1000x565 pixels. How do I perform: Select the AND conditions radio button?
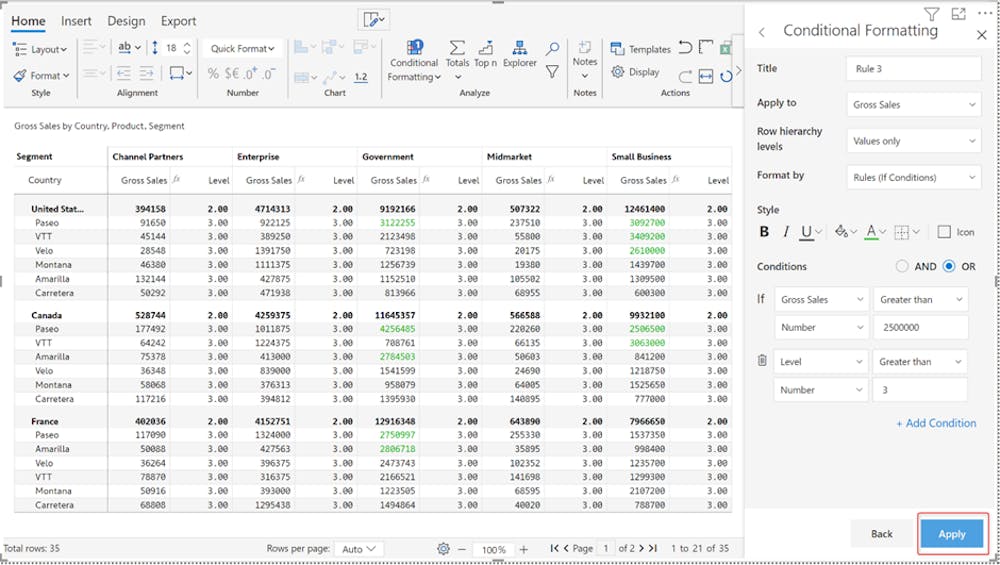coord(902,267)
